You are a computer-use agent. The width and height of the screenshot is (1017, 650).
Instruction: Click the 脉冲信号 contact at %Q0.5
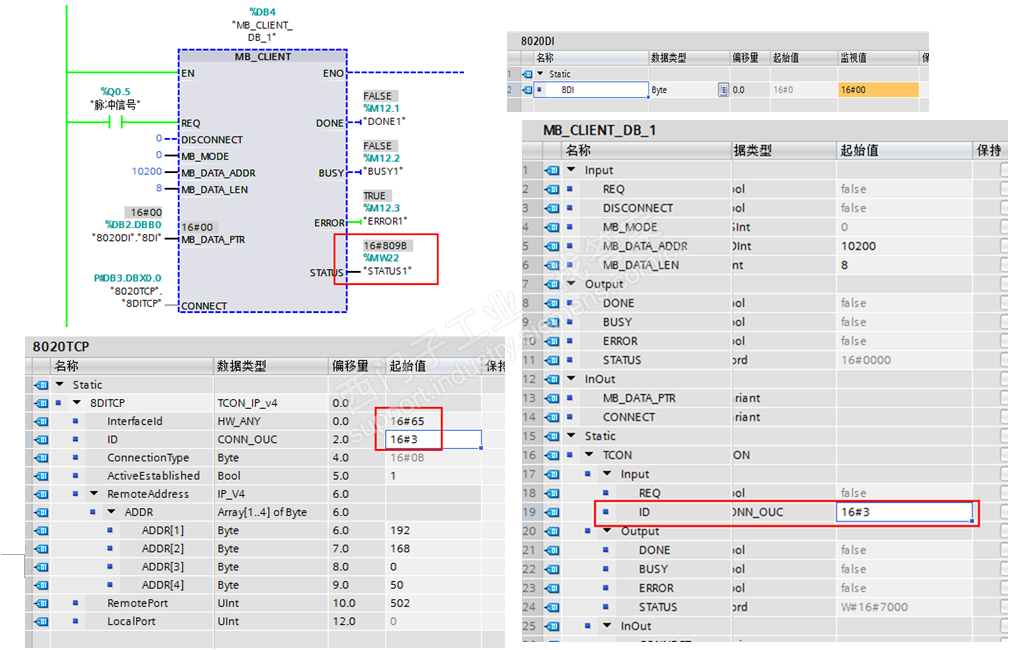point(116,122)
